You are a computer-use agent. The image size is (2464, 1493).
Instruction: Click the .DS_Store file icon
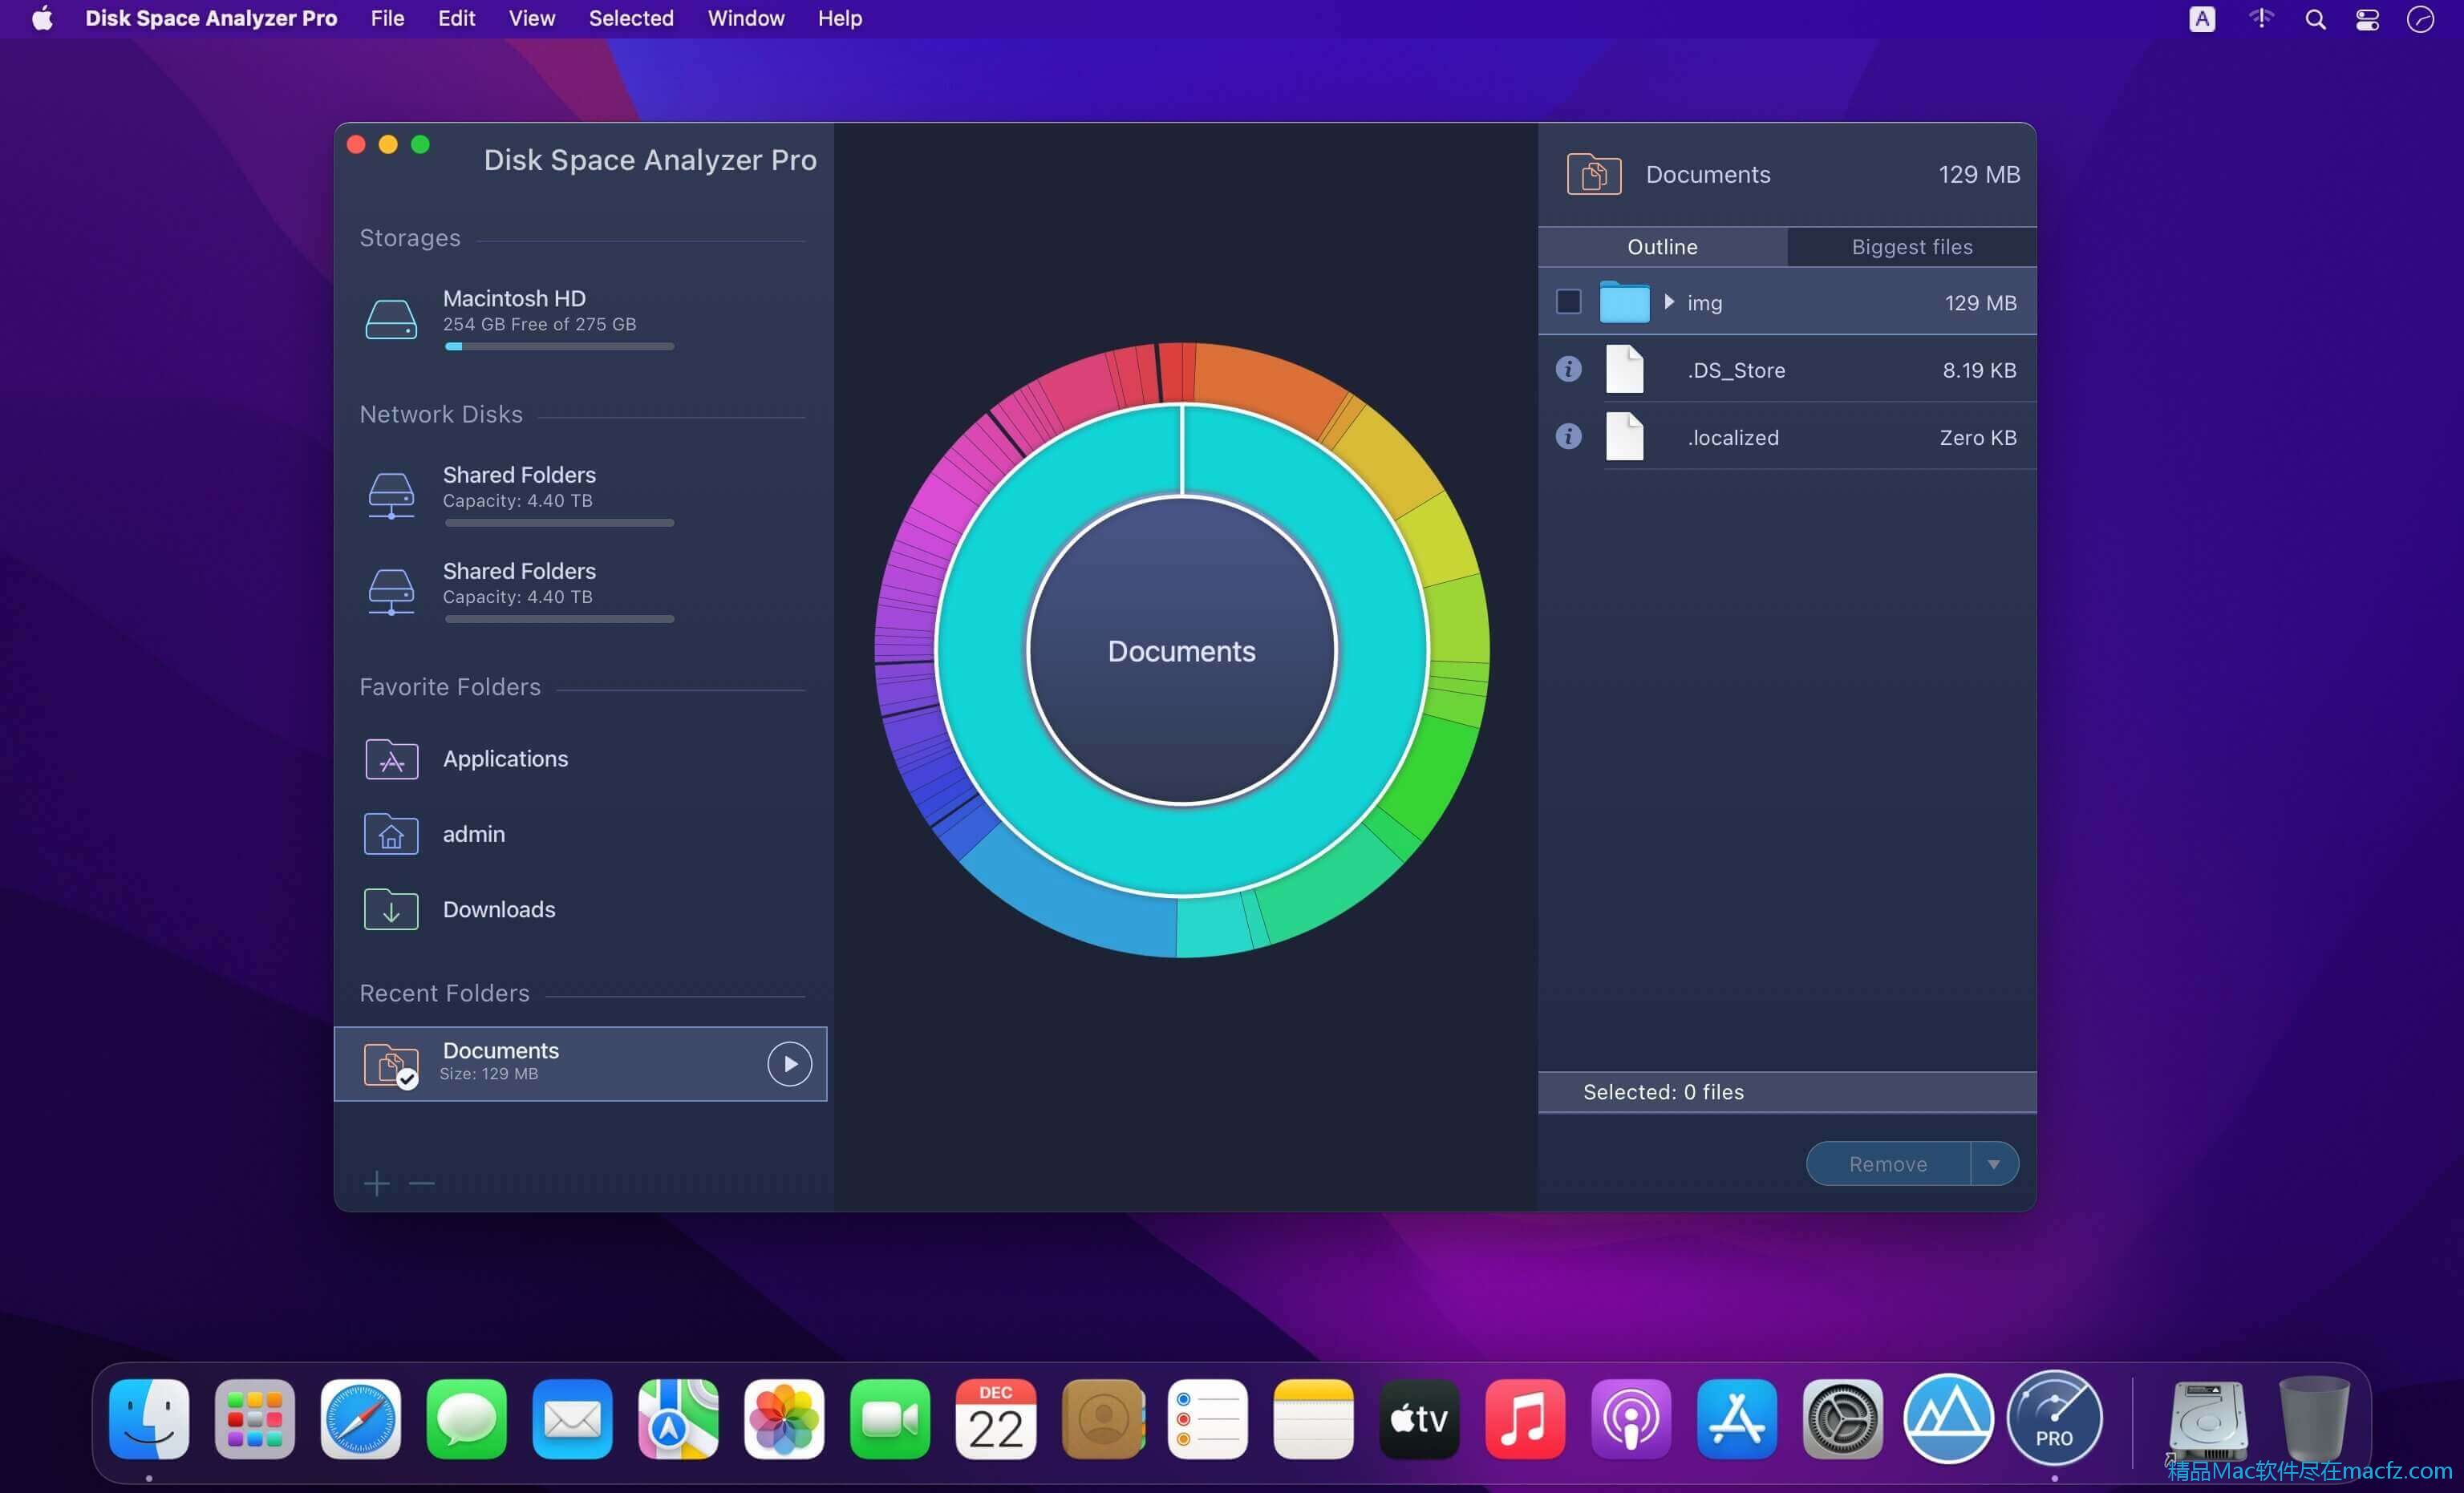click(1624, 369)
